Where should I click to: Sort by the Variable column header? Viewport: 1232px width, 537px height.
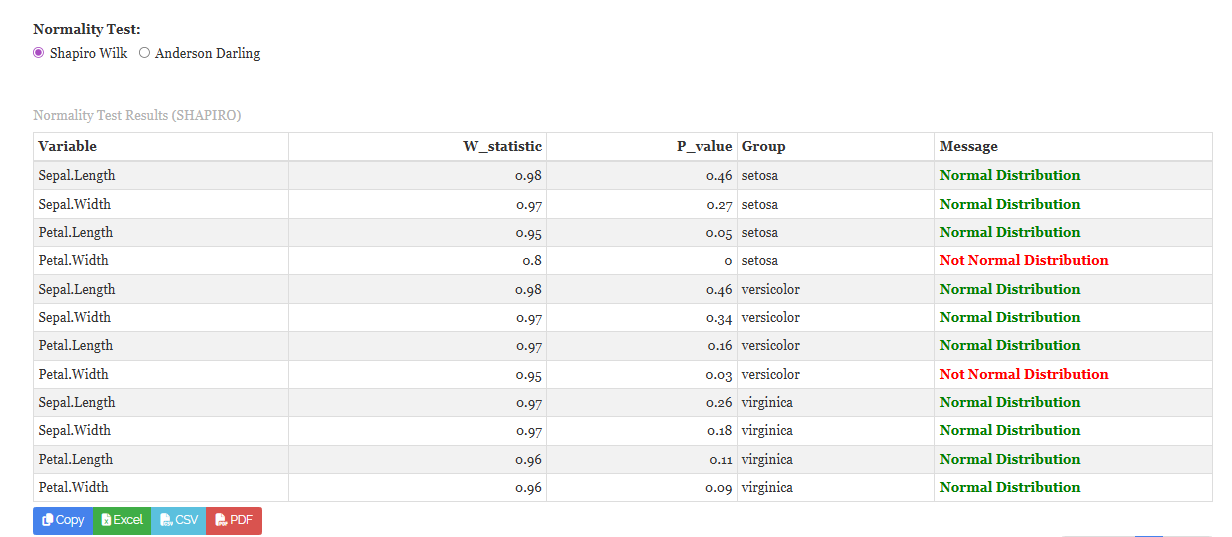pos(161,146)
